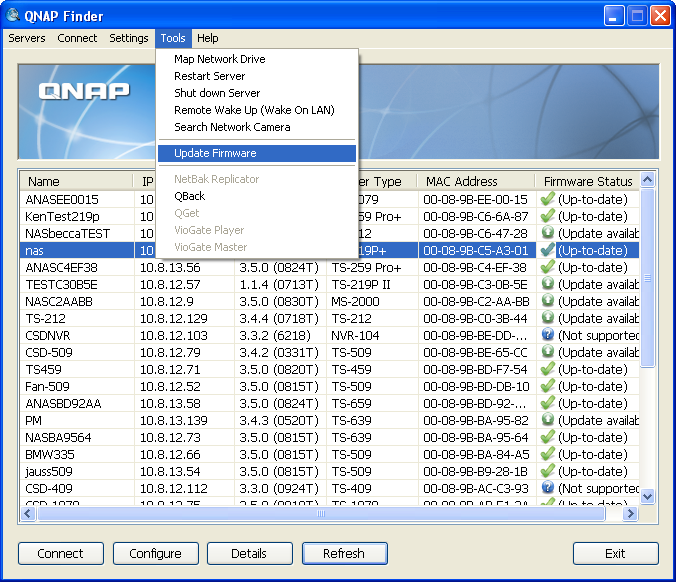Click the update available icon for NASbeccaTEST
This screenshot has height=582, width=676.
coord(547,232)
